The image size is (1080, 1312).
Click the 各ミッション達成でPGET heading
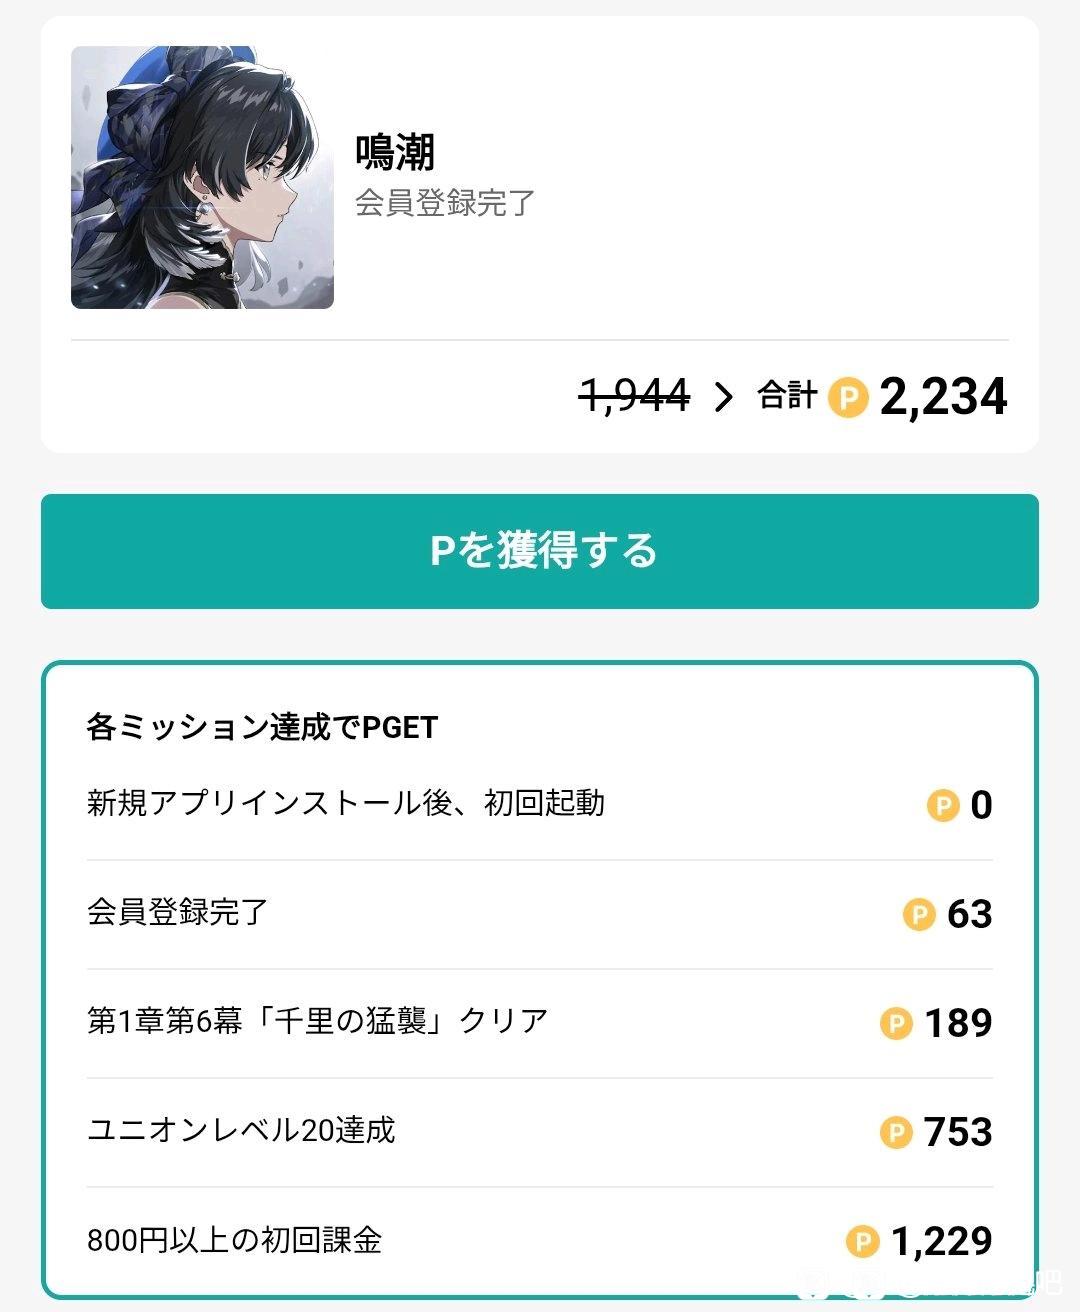[262, 727]
